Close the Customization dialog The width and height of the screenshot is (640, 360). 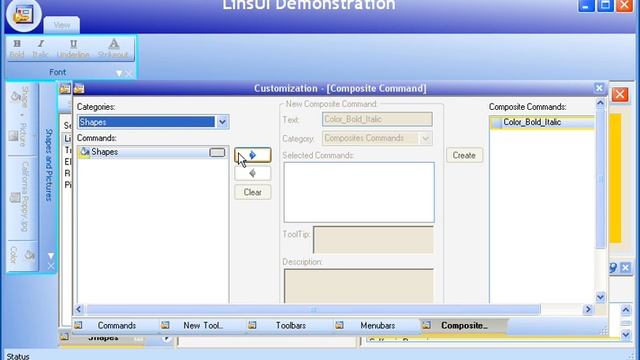point(599,88)
